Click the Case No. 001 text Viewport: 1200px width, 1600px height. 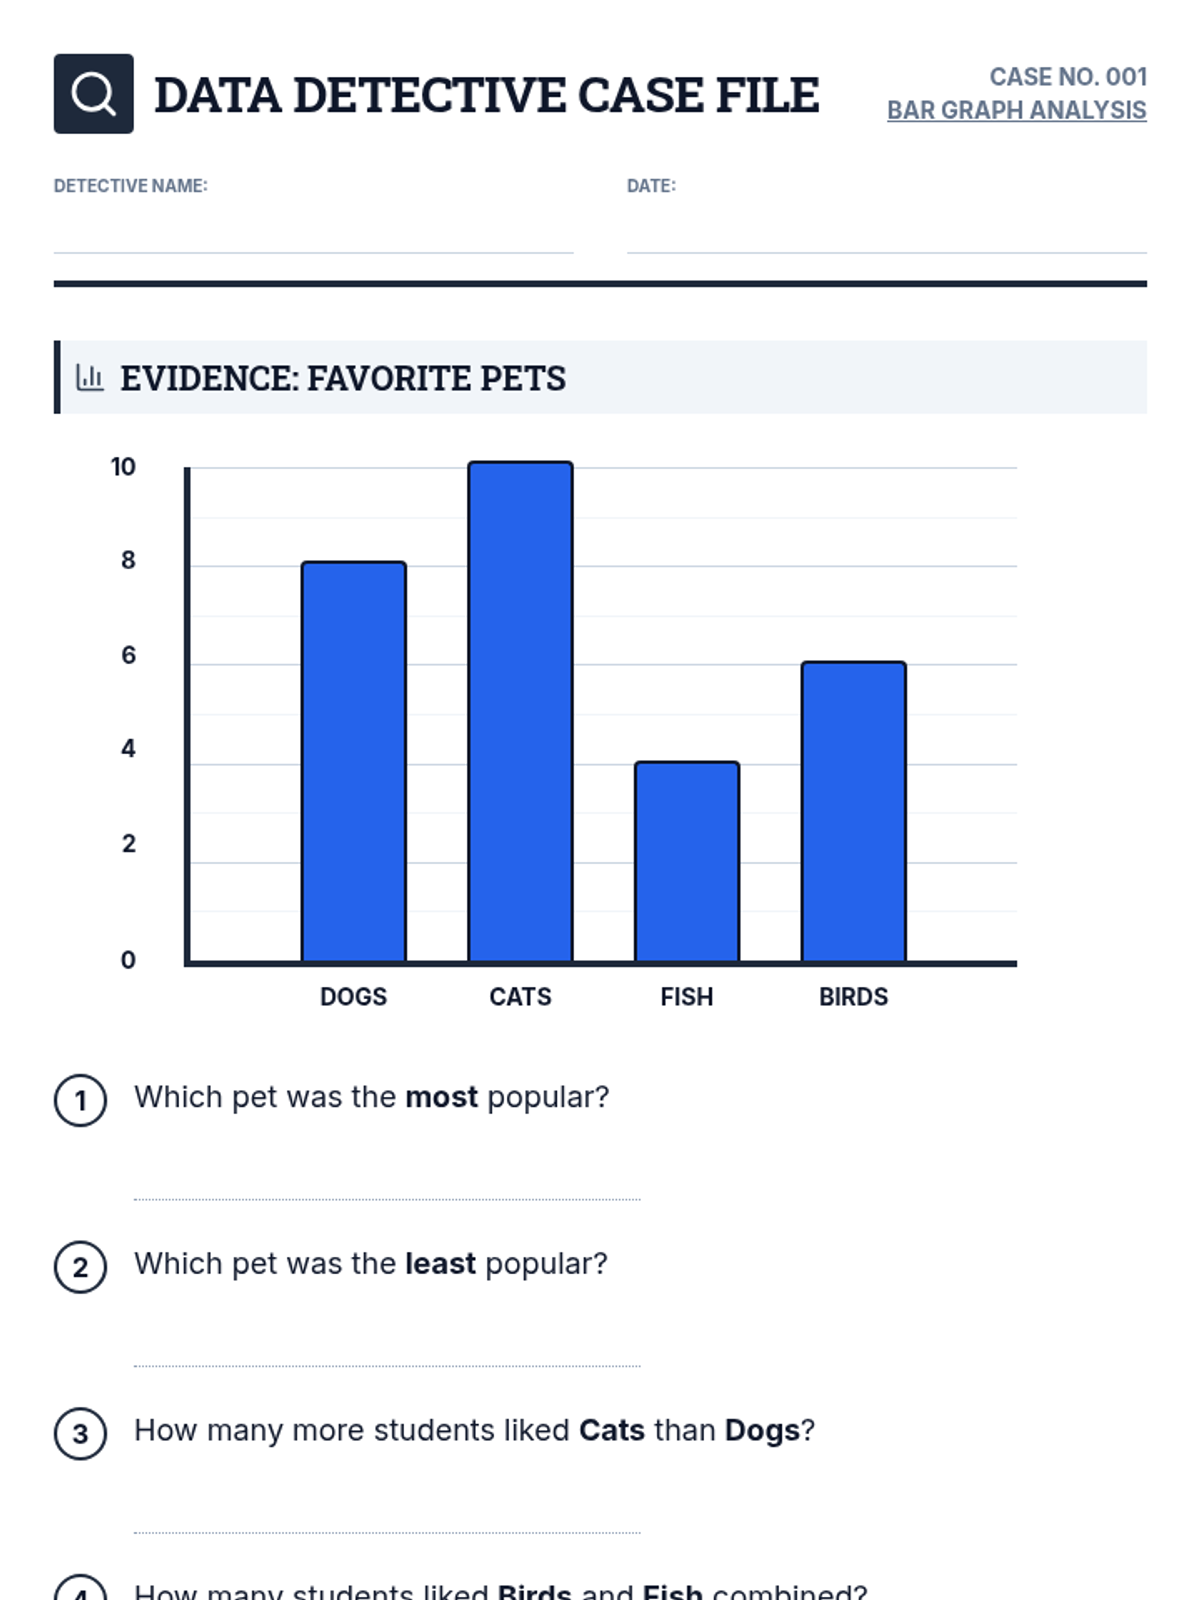tap(1068, 77)
